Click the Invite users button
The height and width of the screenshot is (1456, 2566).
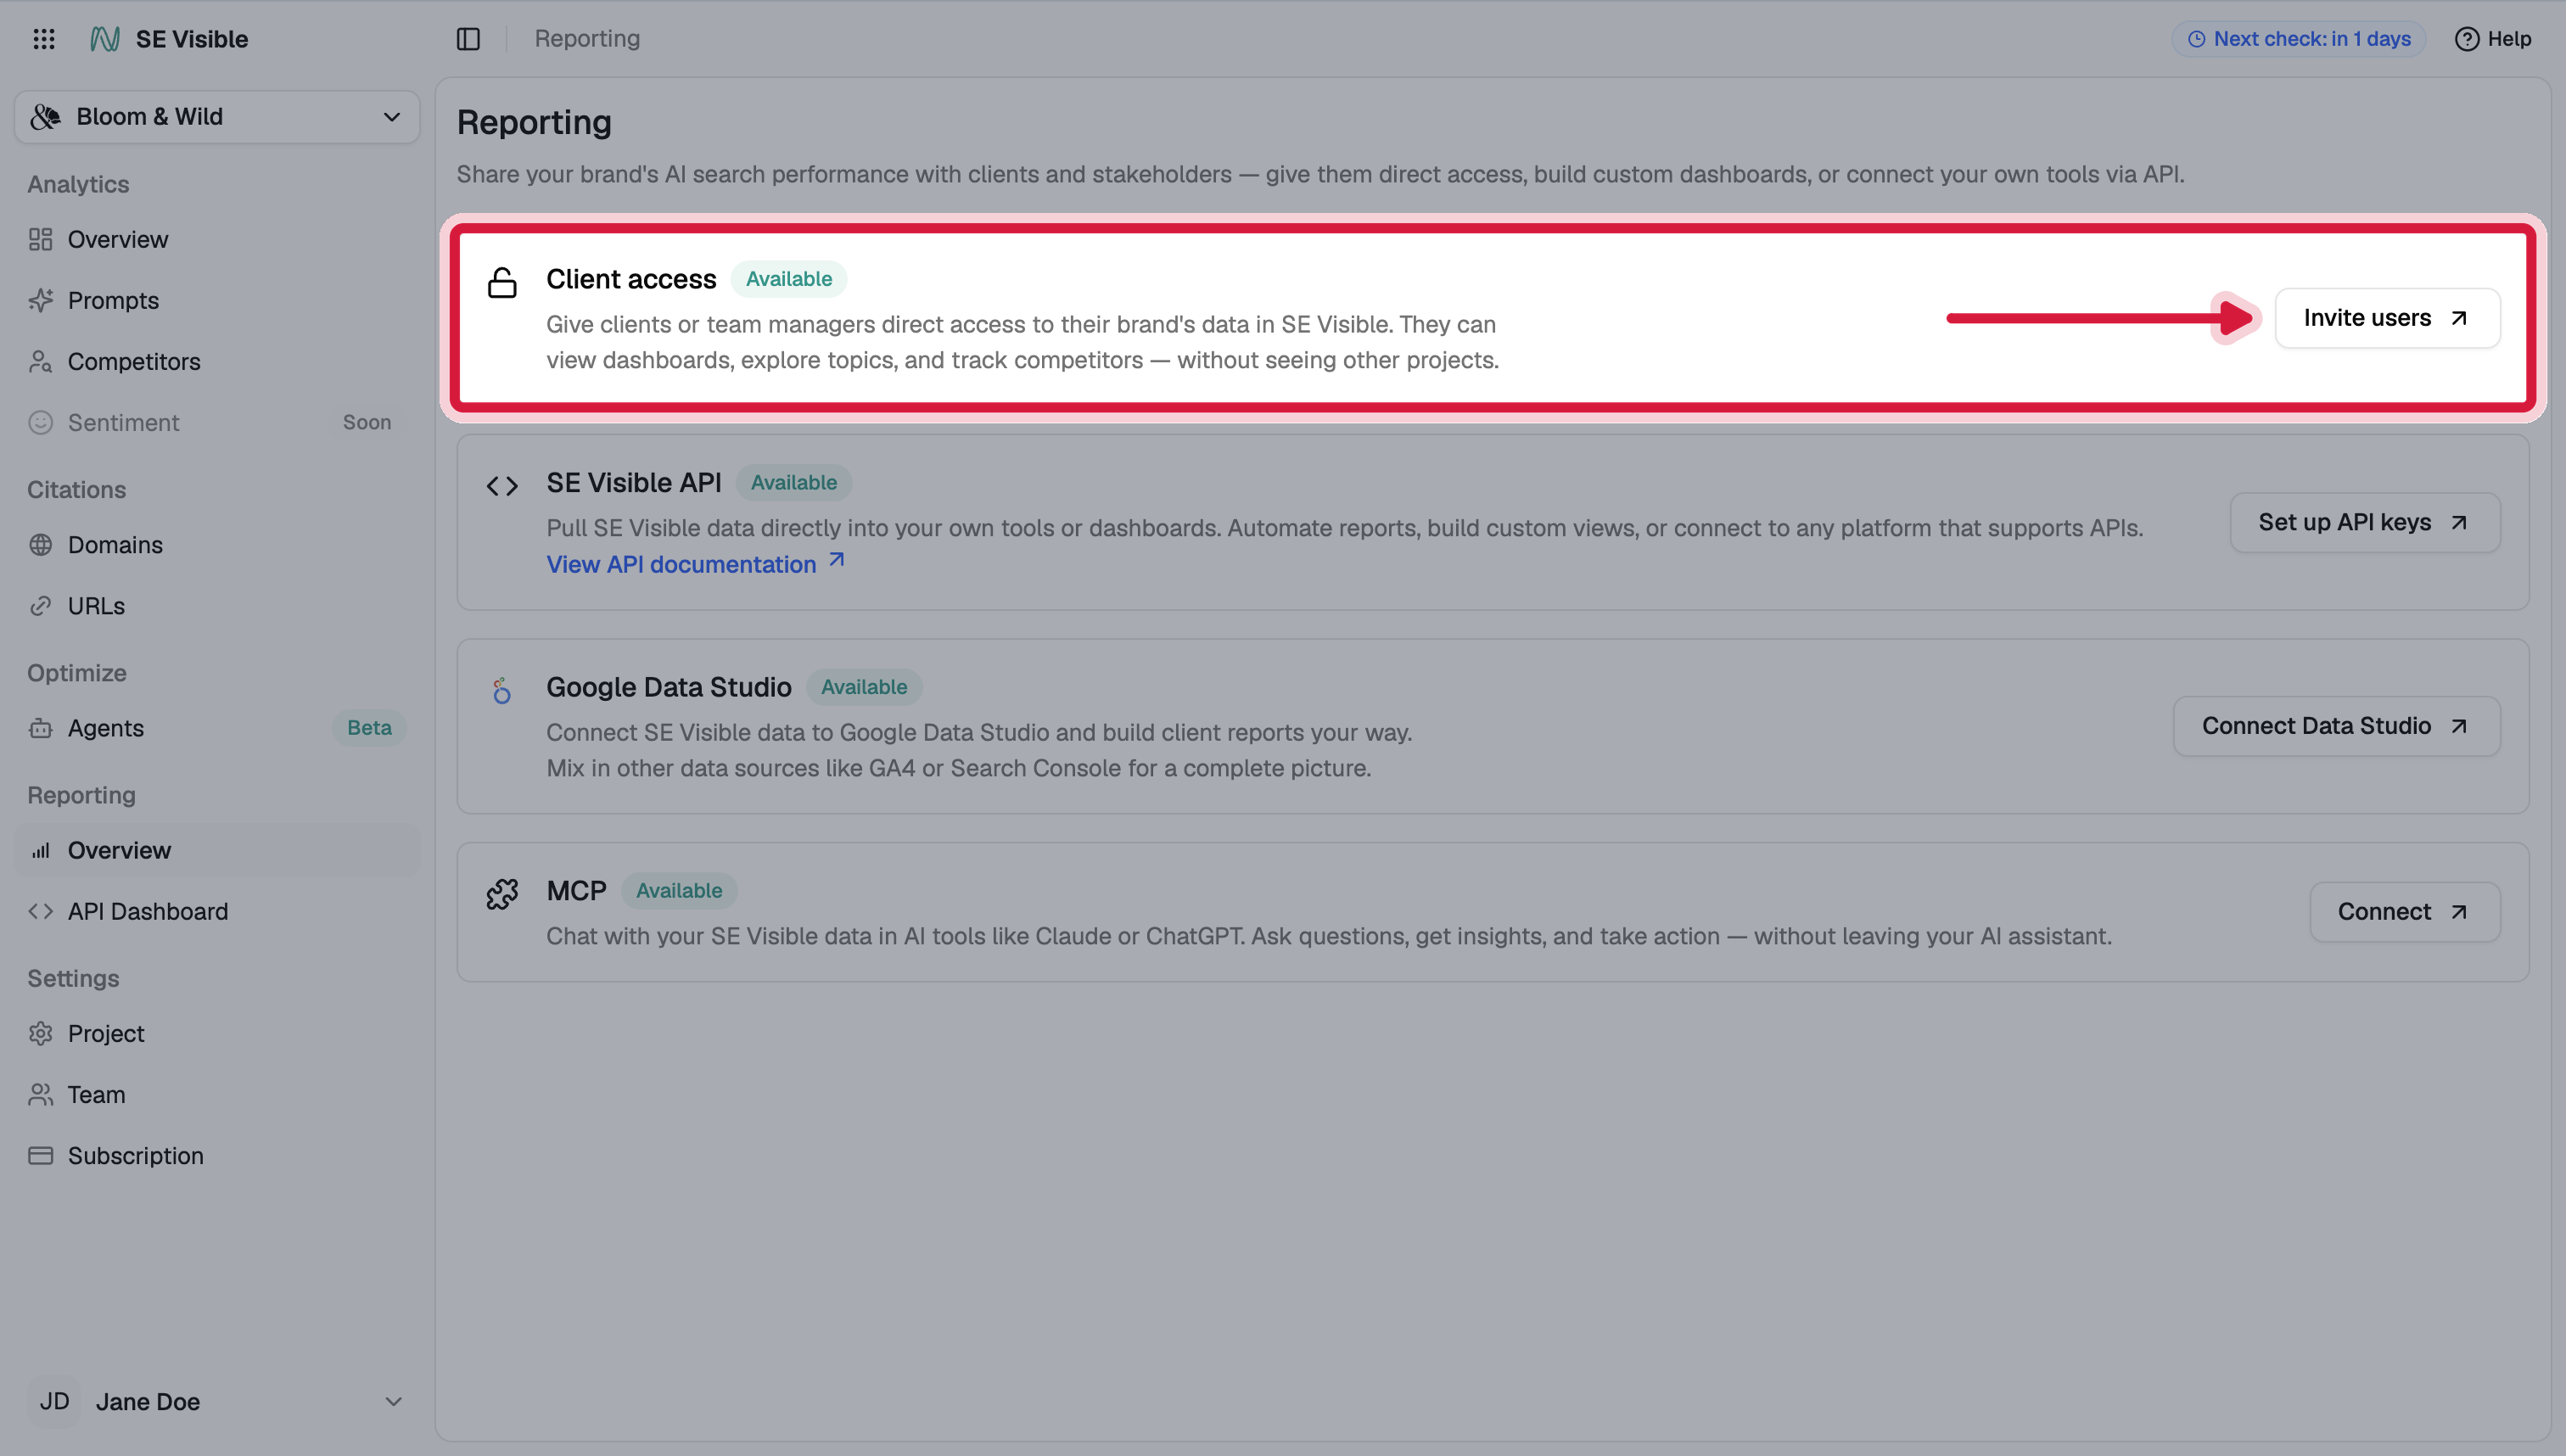[2387, 318]
